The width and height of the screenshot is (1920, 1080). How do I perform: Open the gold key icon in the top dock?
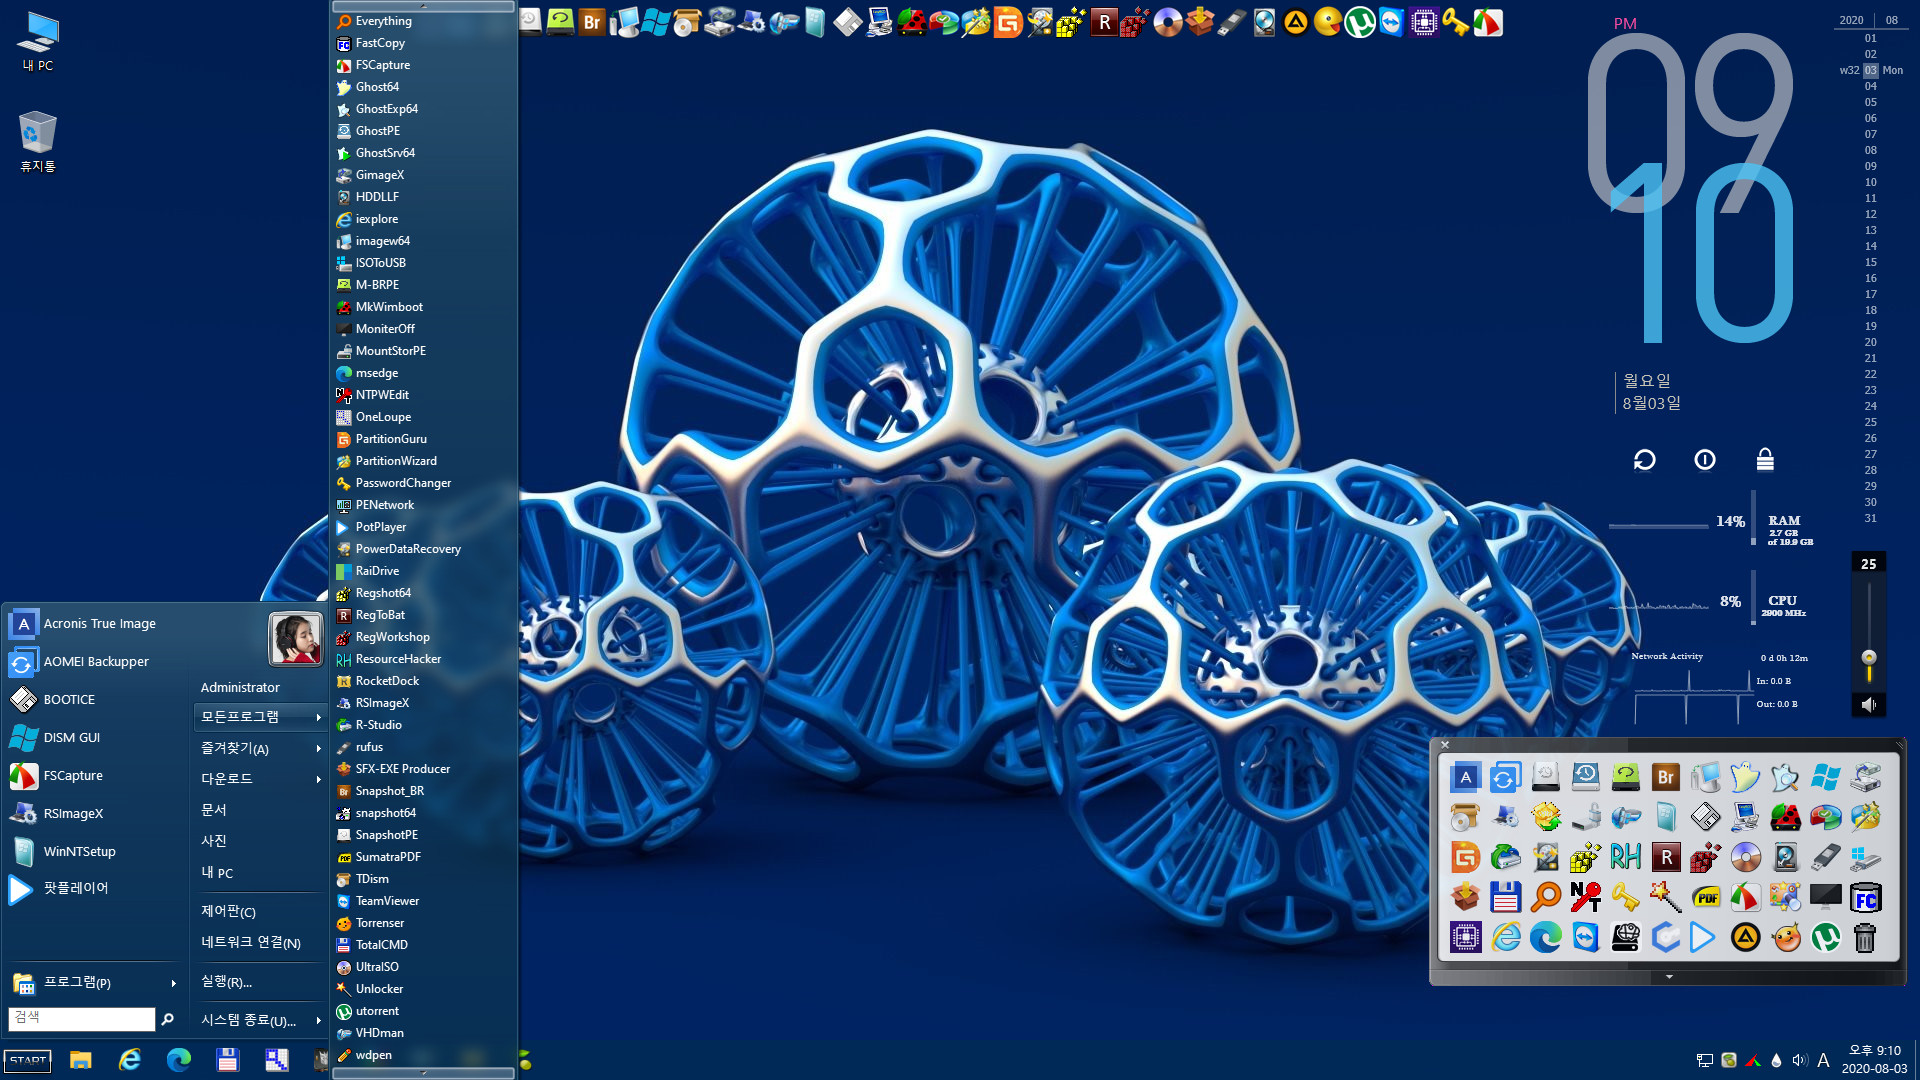tap(1456, 22)
